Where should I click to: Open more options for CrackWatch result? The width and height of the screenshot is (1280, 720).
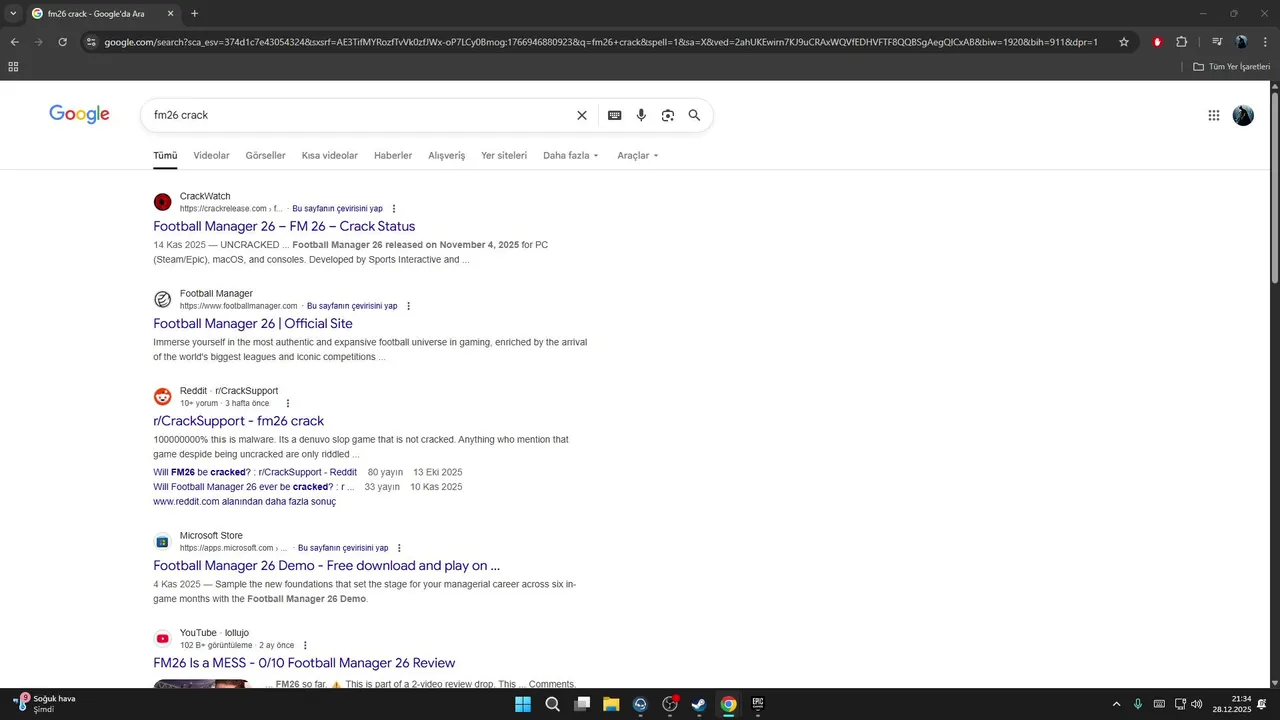coord(394,209)
